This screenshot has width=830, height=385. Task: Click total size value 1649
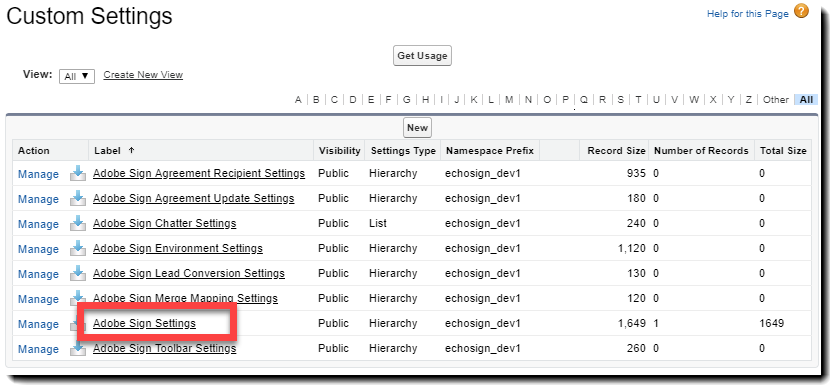tap(771, 323)
